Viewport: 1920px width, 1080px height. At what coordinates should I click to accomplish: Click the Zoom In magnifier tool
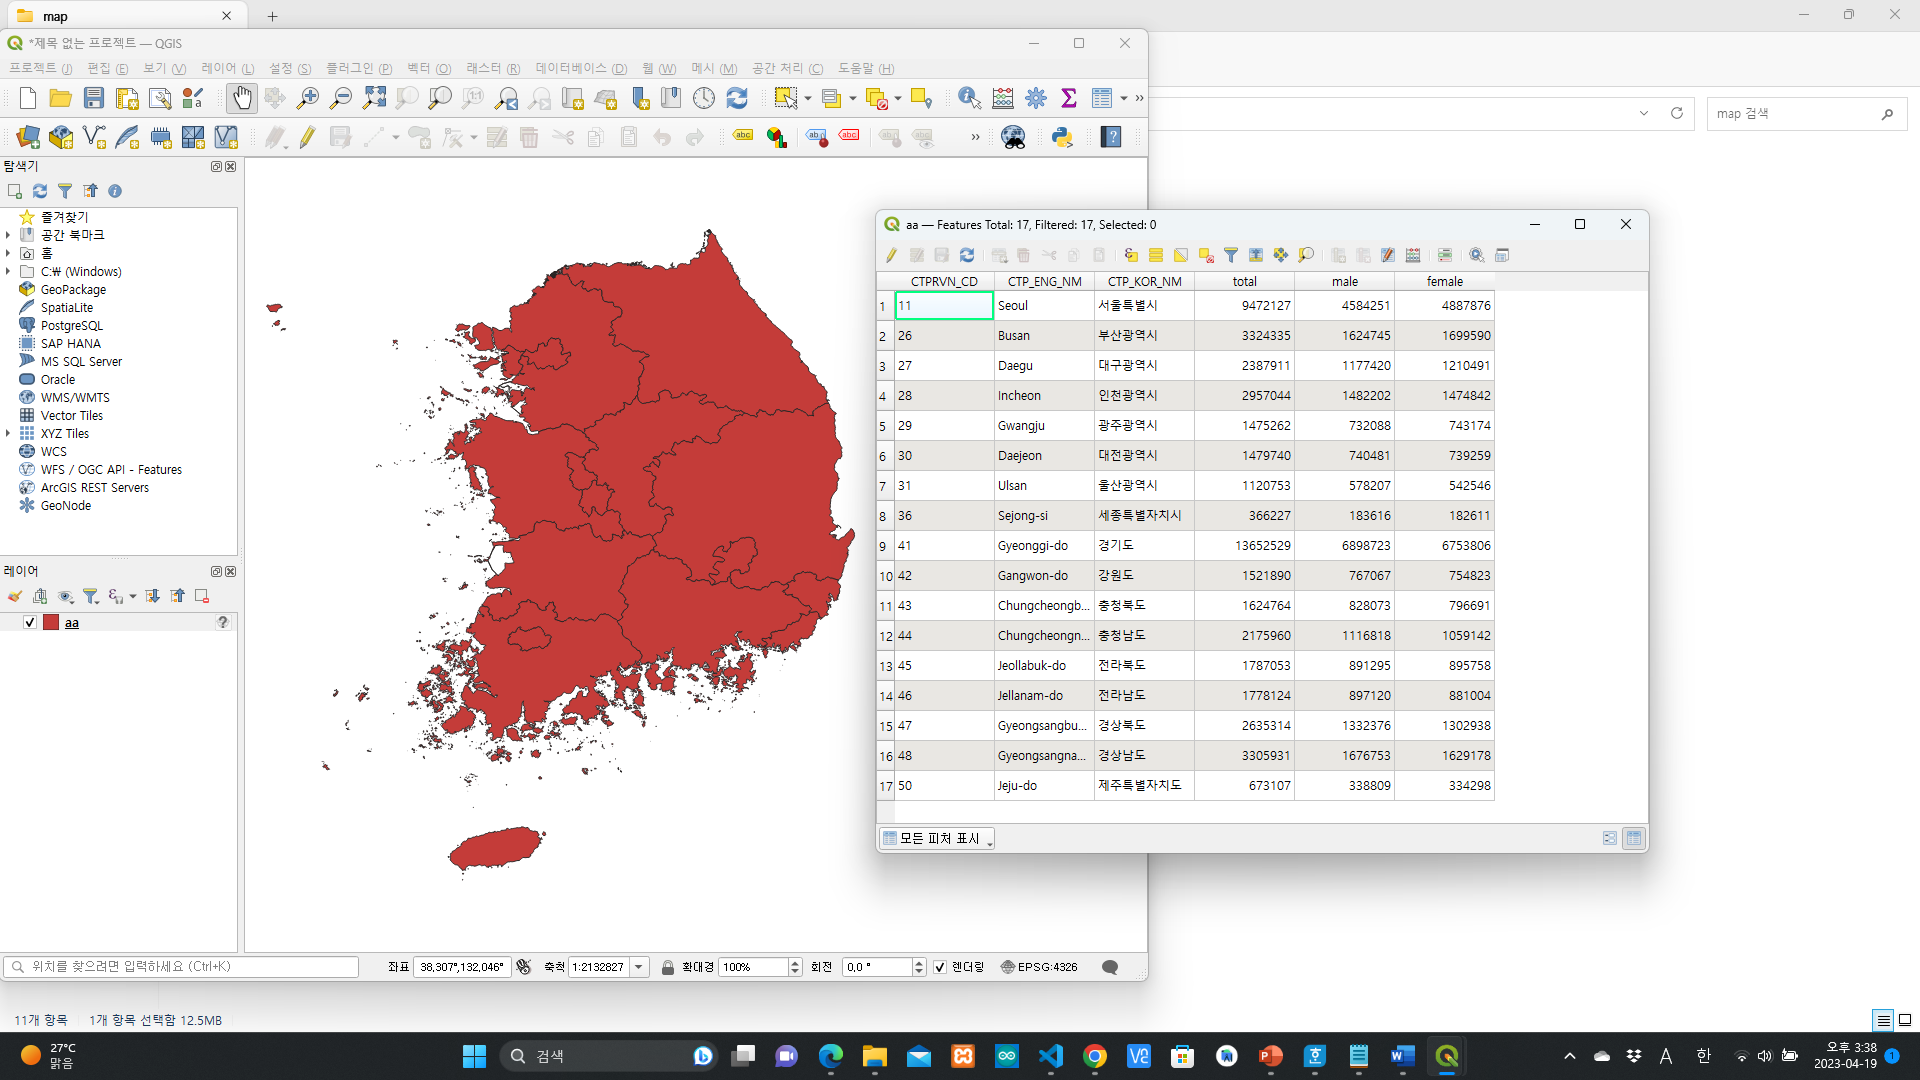coord(307,98)
